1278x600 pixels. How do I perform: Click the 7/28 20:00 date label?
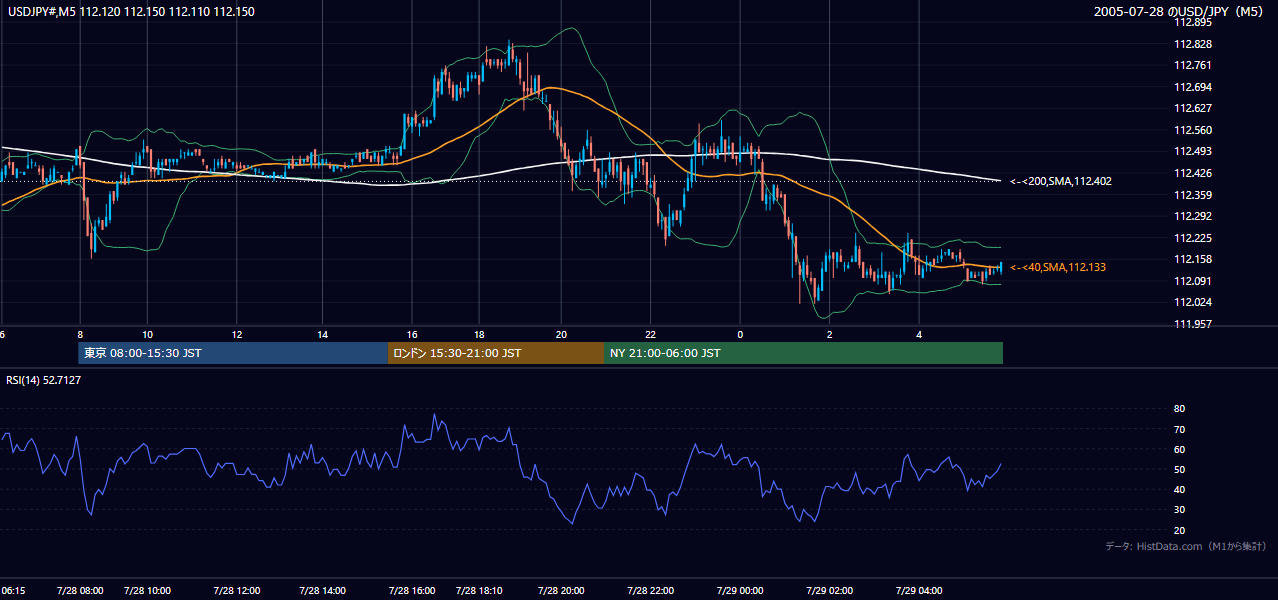(561, 590)
